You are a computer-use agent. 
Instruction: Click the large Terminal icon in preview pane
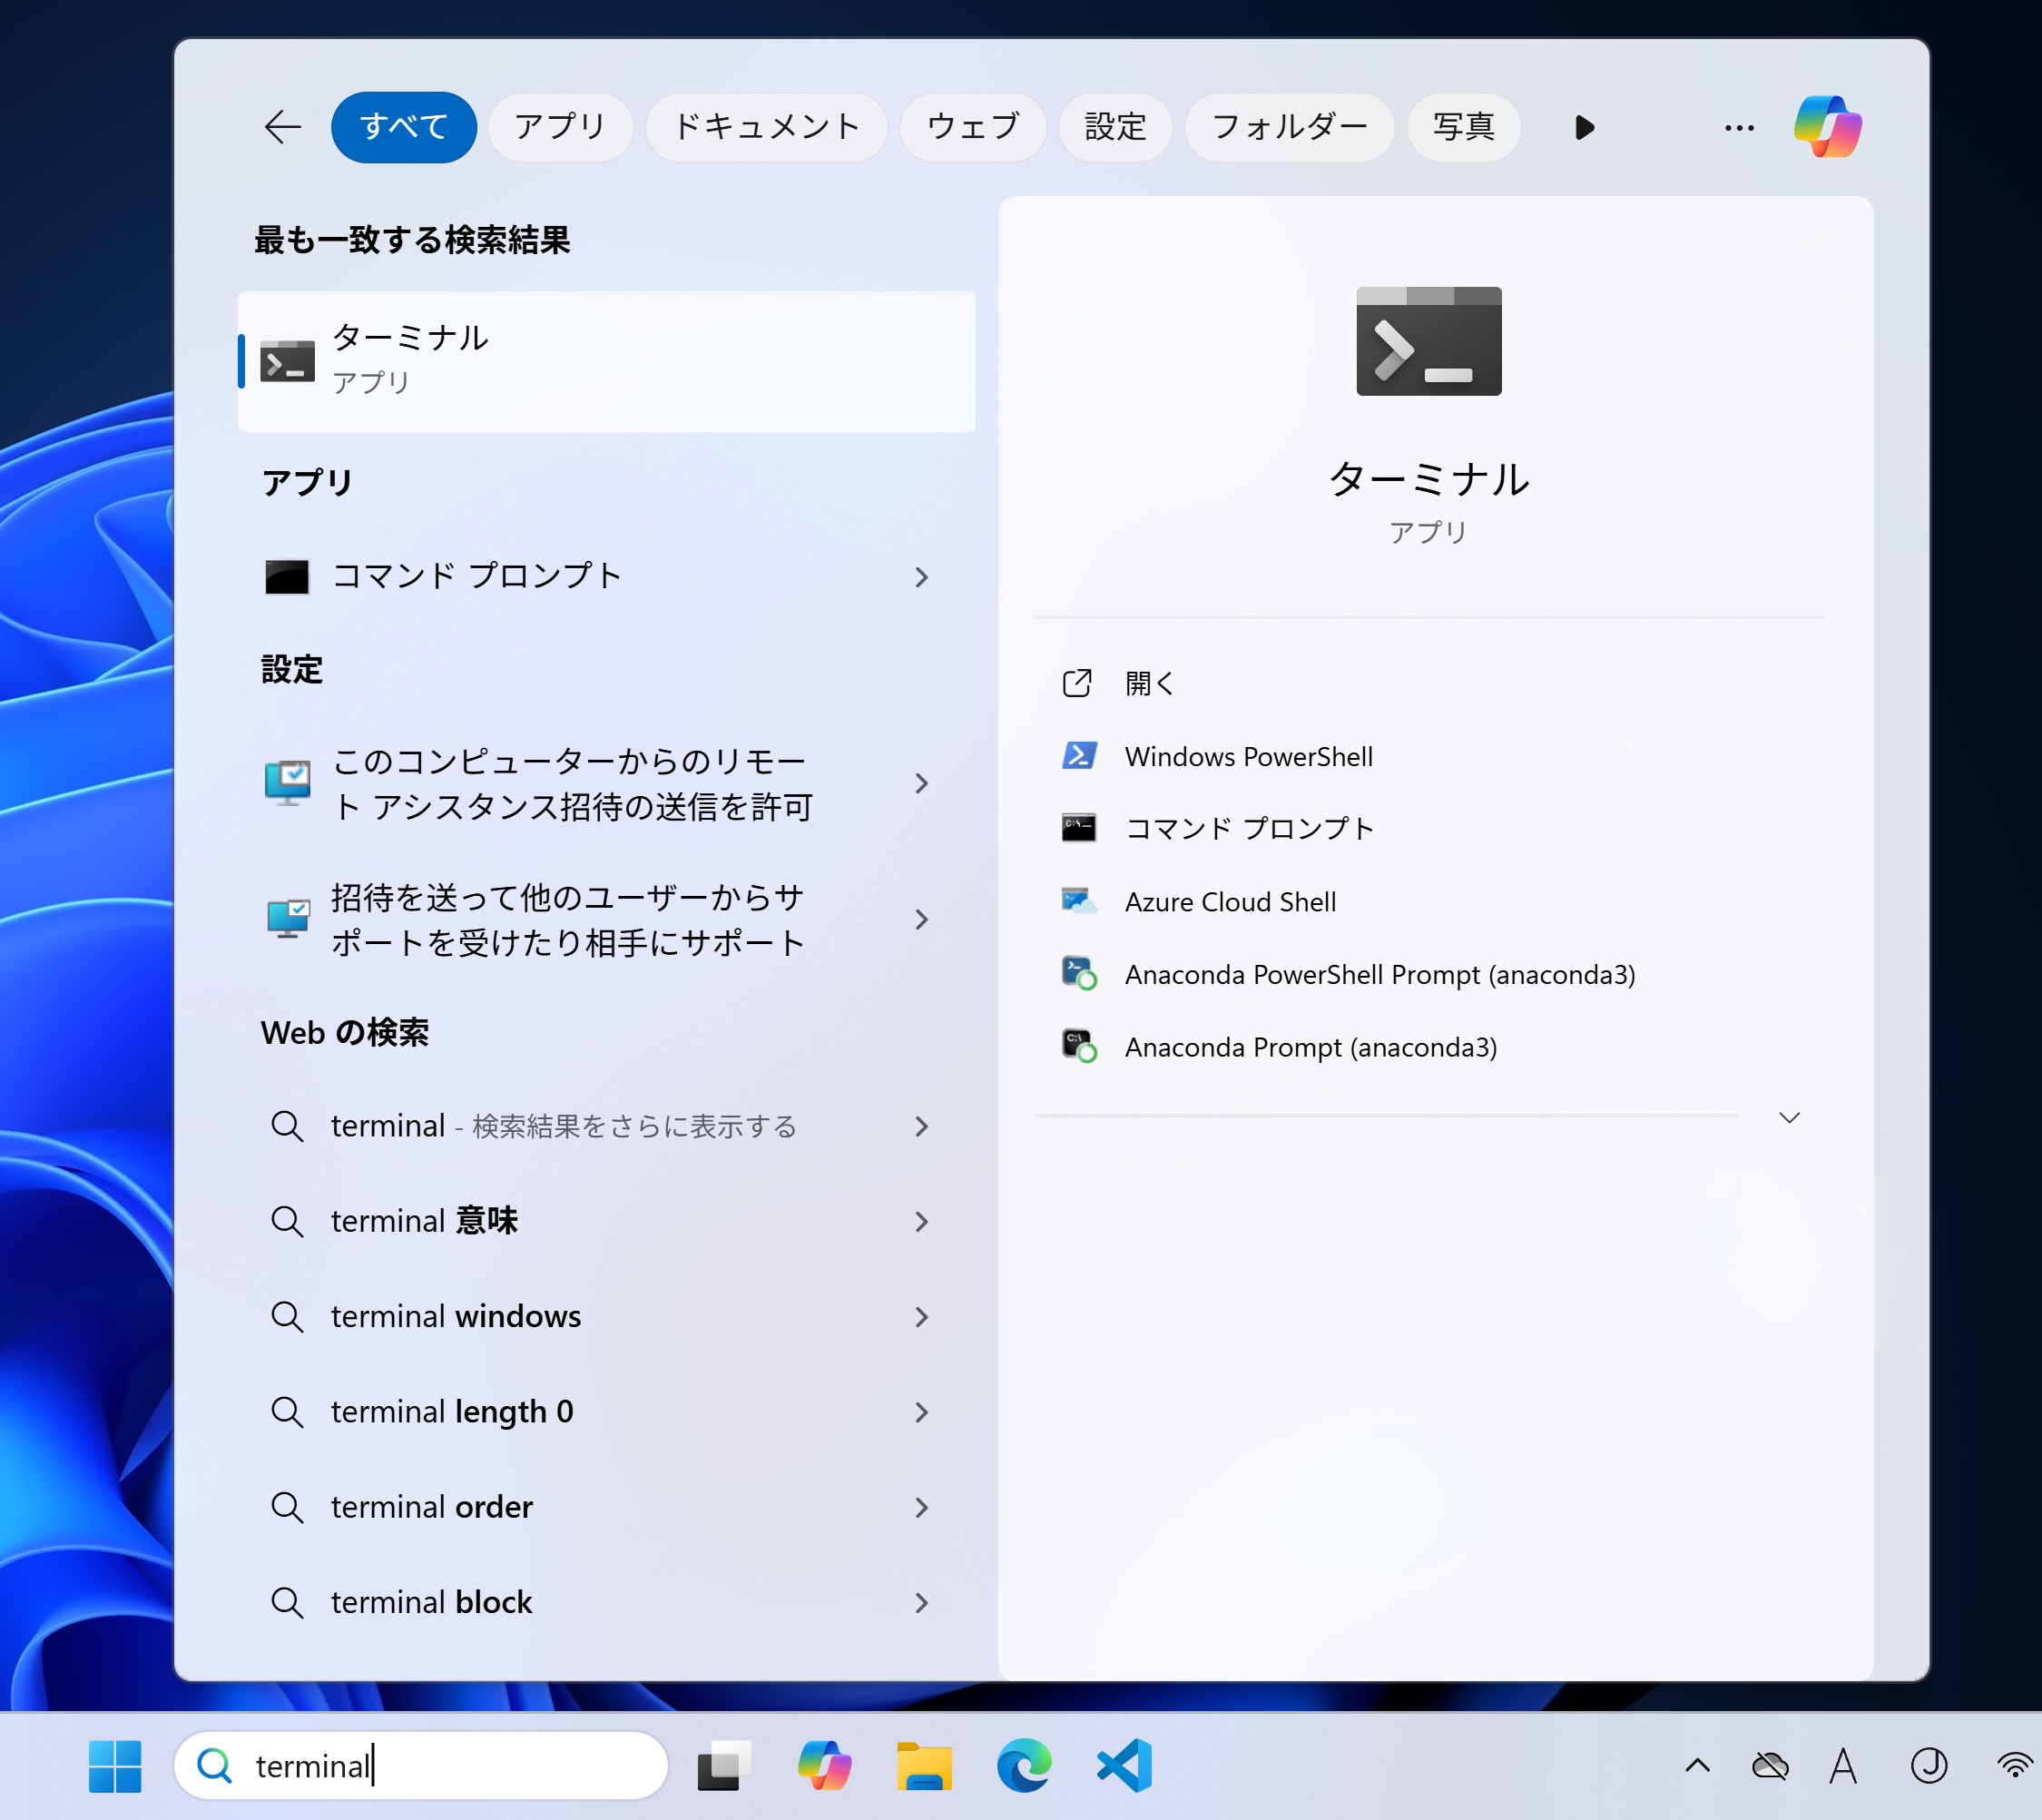(x=1428, y=341)
